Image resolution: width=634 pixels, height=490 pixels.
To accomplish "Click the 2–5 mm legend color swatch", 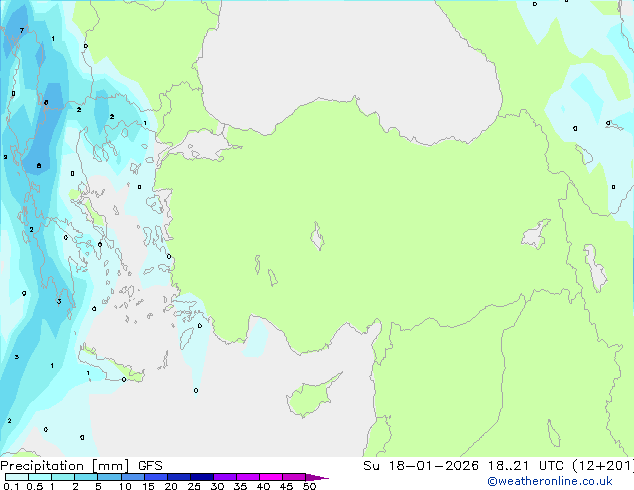I will (86, 477).
